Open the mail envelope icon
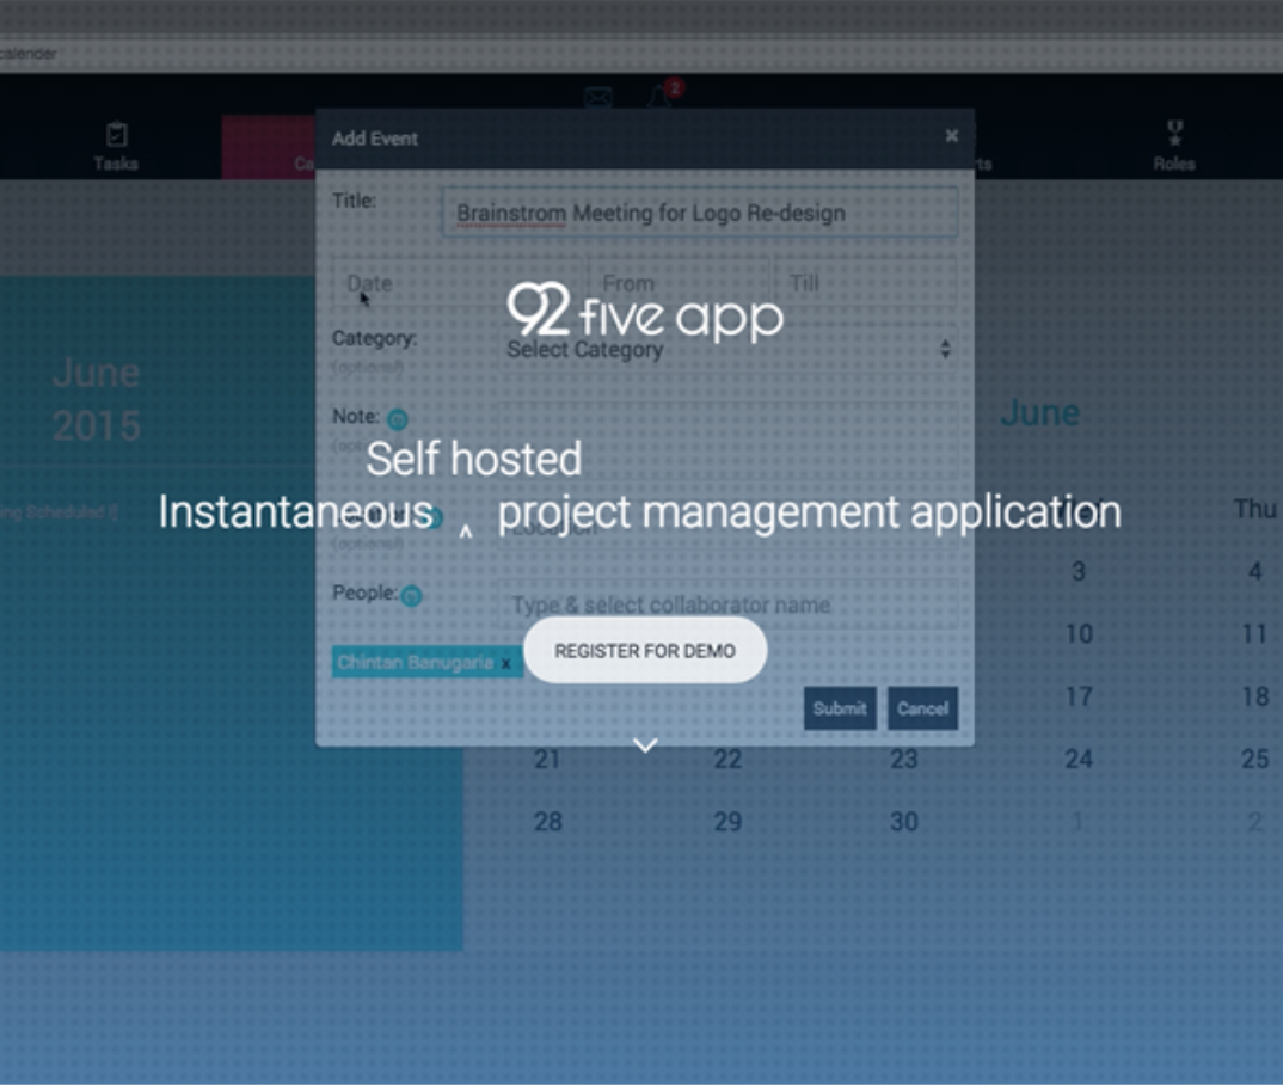1283x1085 pixels. coord(598,97)
